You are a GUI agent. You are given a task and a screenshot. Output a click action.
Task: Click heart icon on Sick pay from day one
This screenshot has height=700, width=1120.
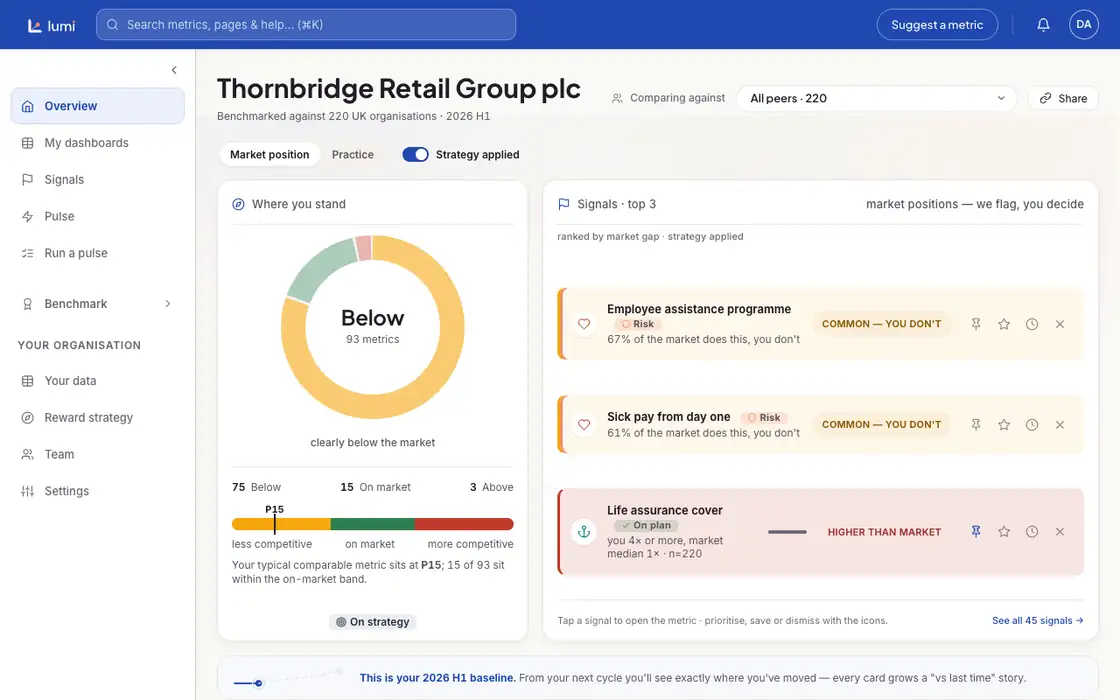(x=584, y=425)
